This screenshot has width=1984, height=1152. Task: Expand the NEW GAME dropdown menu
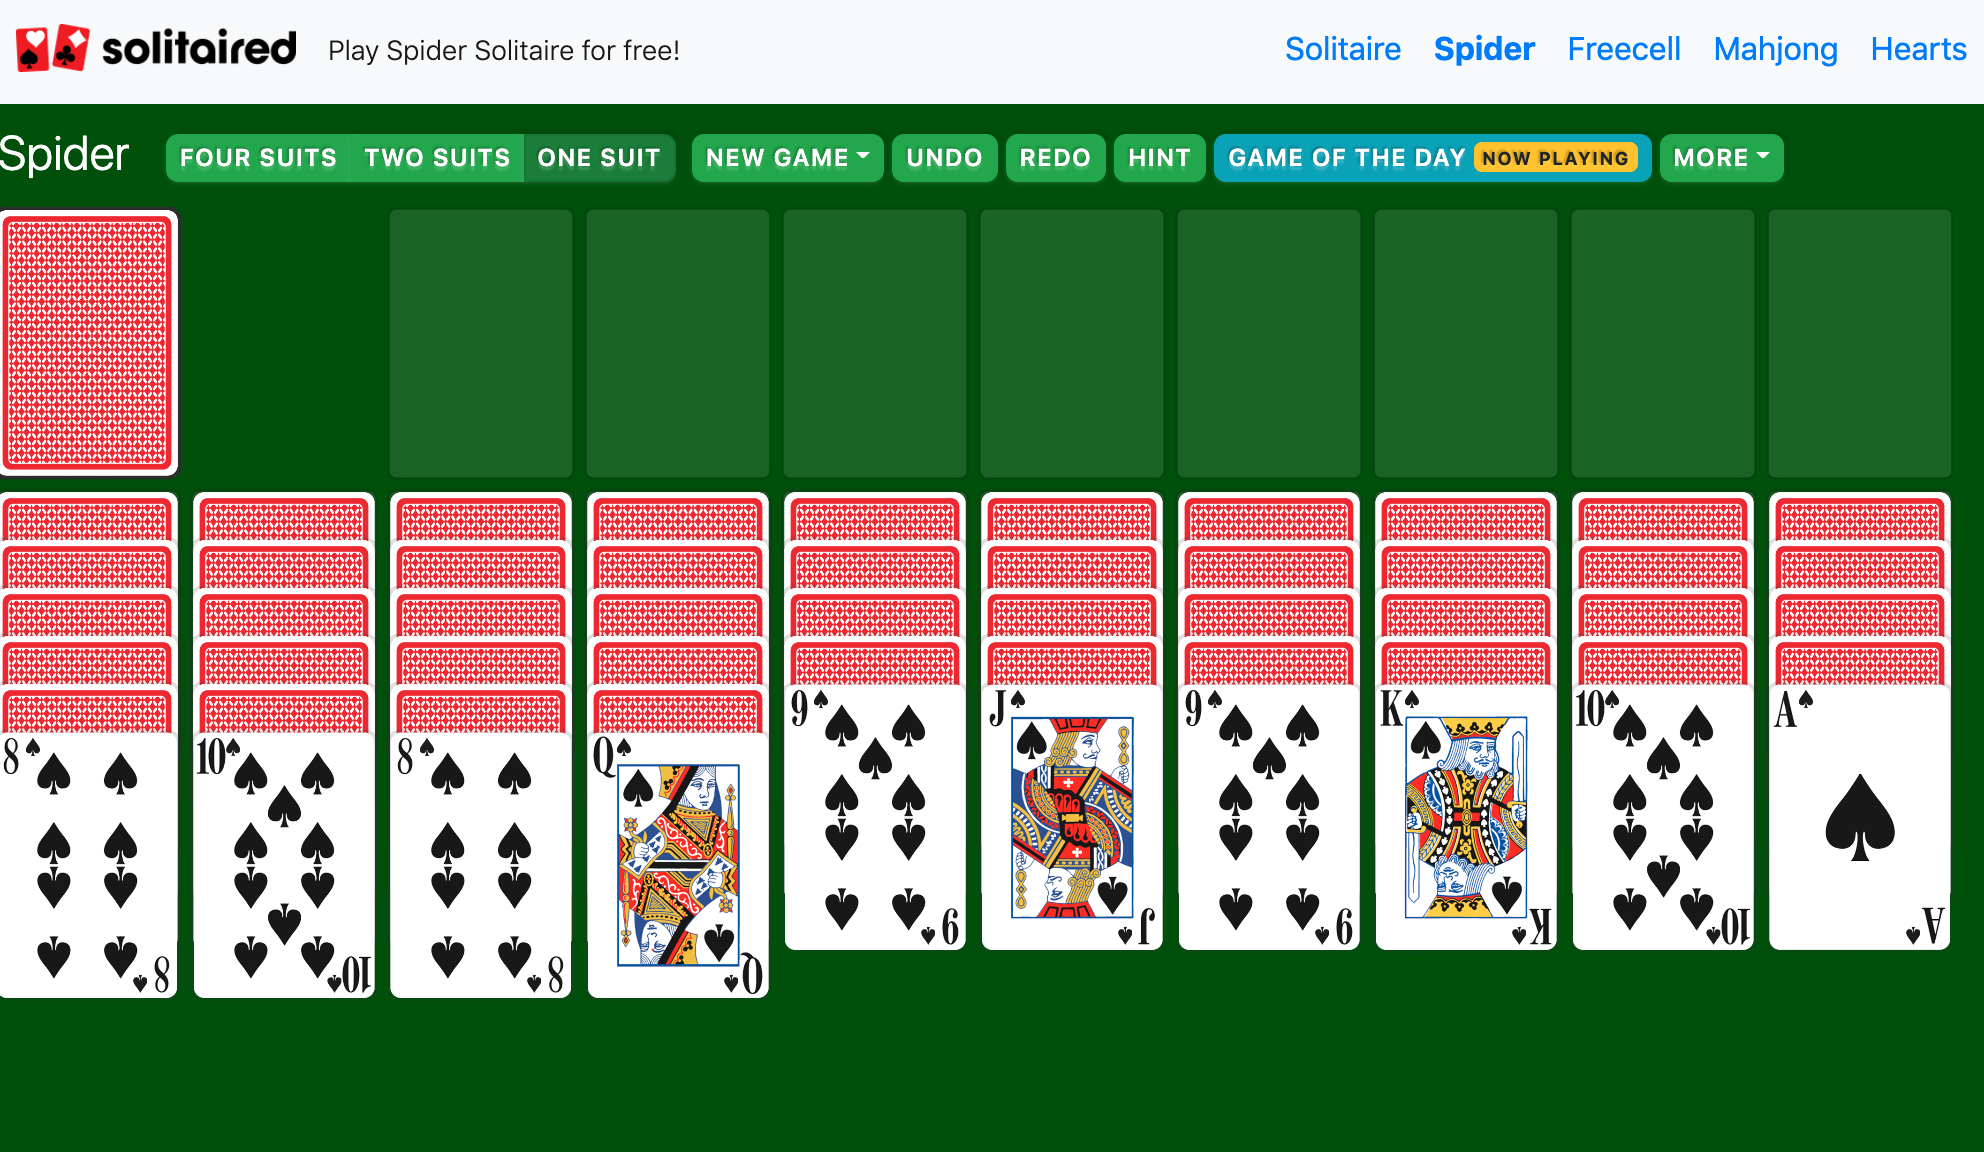[788, 158]
